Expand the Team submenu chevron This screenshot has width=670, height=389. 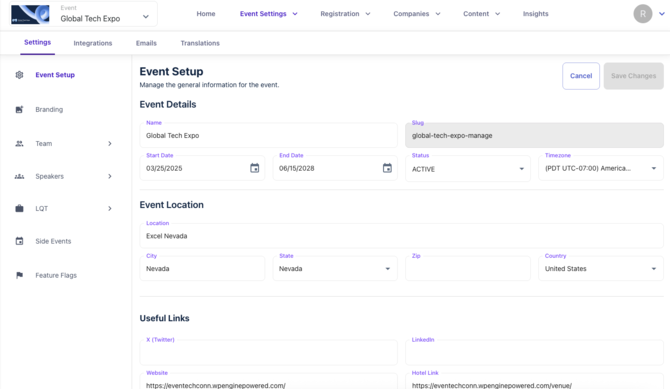click(x=110, y=144)
